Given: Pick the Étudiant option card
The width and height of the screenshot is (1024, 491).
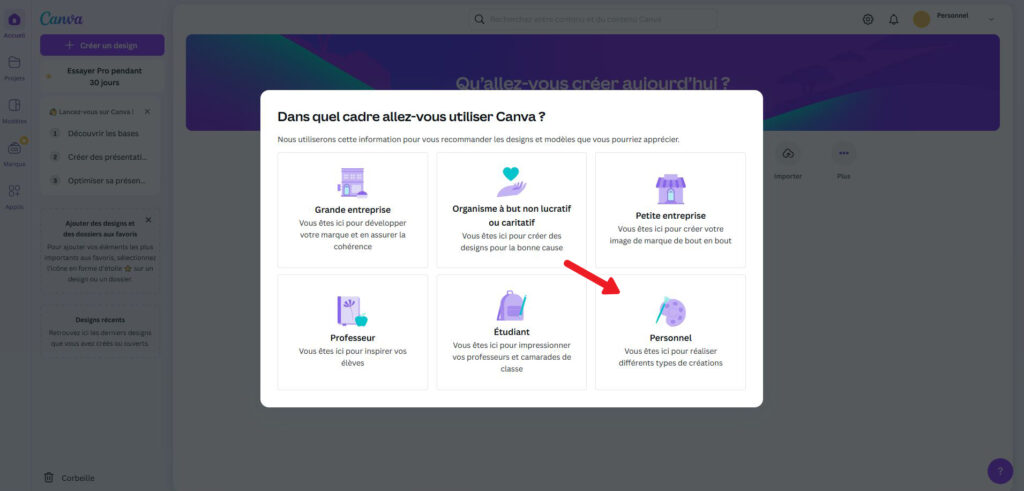Looking at the screenshot, I should (511, 332).
